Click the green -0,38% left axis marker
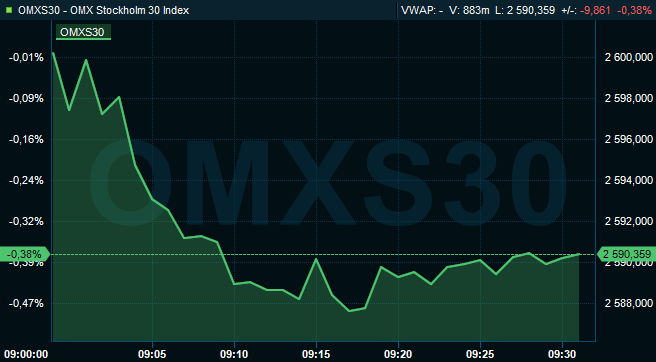Screen dimensions: 656x362 click(x=25, y=254)
